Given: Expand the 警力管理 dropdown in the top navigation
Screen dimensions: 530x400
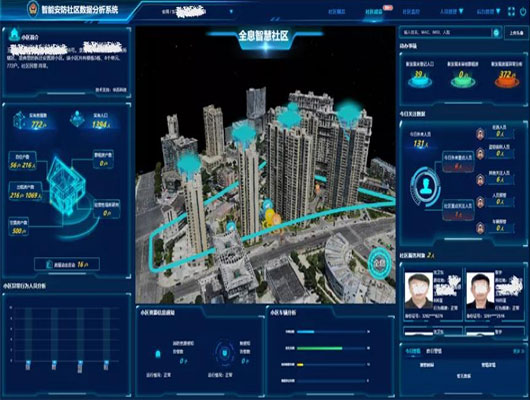Looking at the screenshot, I should click(x=488, y=11).
